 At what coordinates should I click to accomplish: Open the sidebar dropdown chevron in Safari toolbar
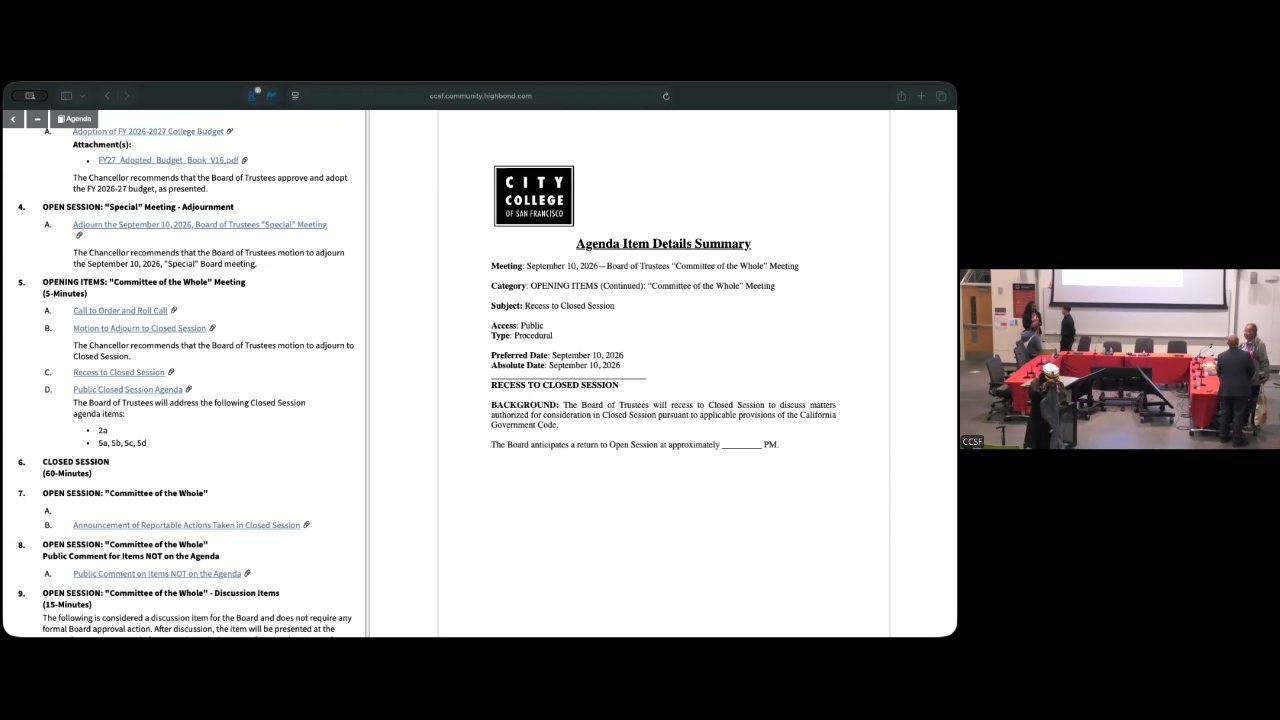(82, 96)
